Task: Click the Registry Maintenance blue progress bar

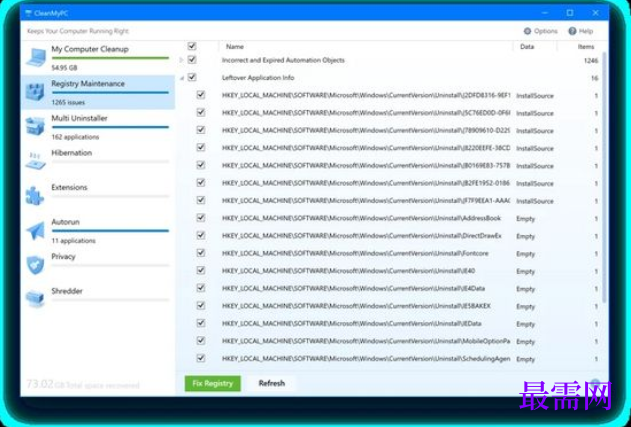Action: [110, 93]
